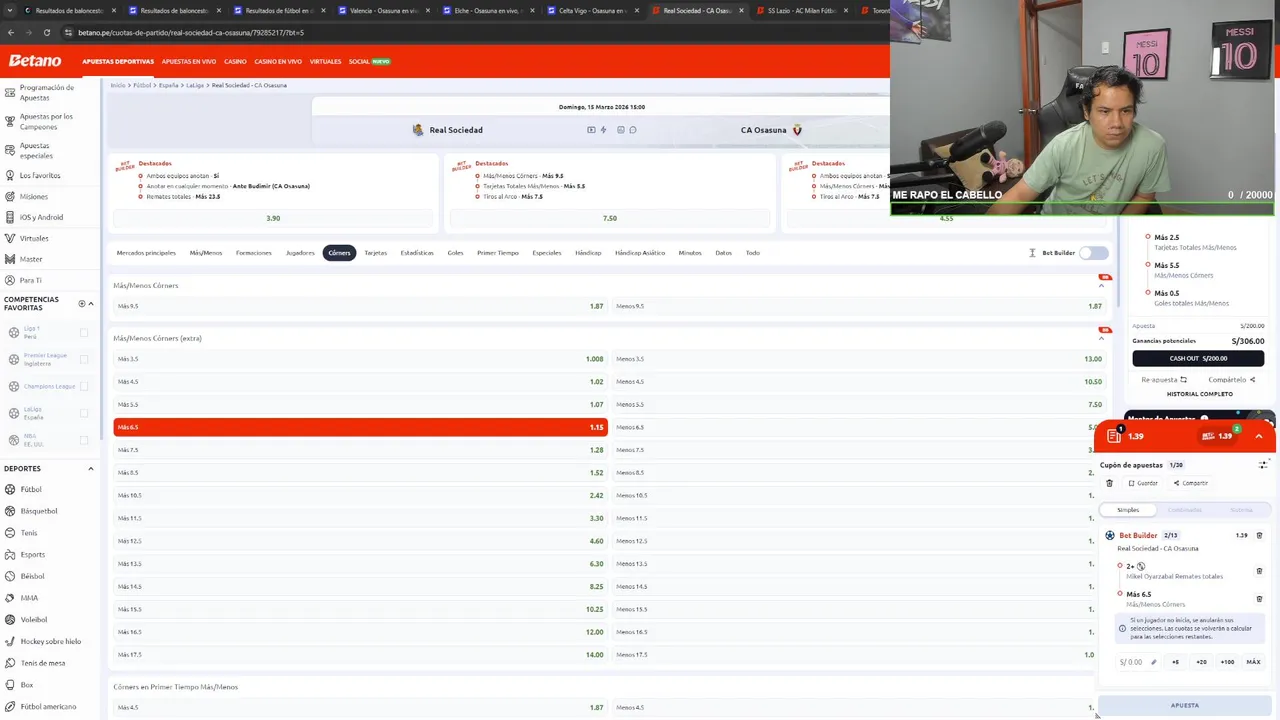Open the match chat bubble icon
Image resolution: width=1280 pixels, height=720 pixels.
(633, 130)
